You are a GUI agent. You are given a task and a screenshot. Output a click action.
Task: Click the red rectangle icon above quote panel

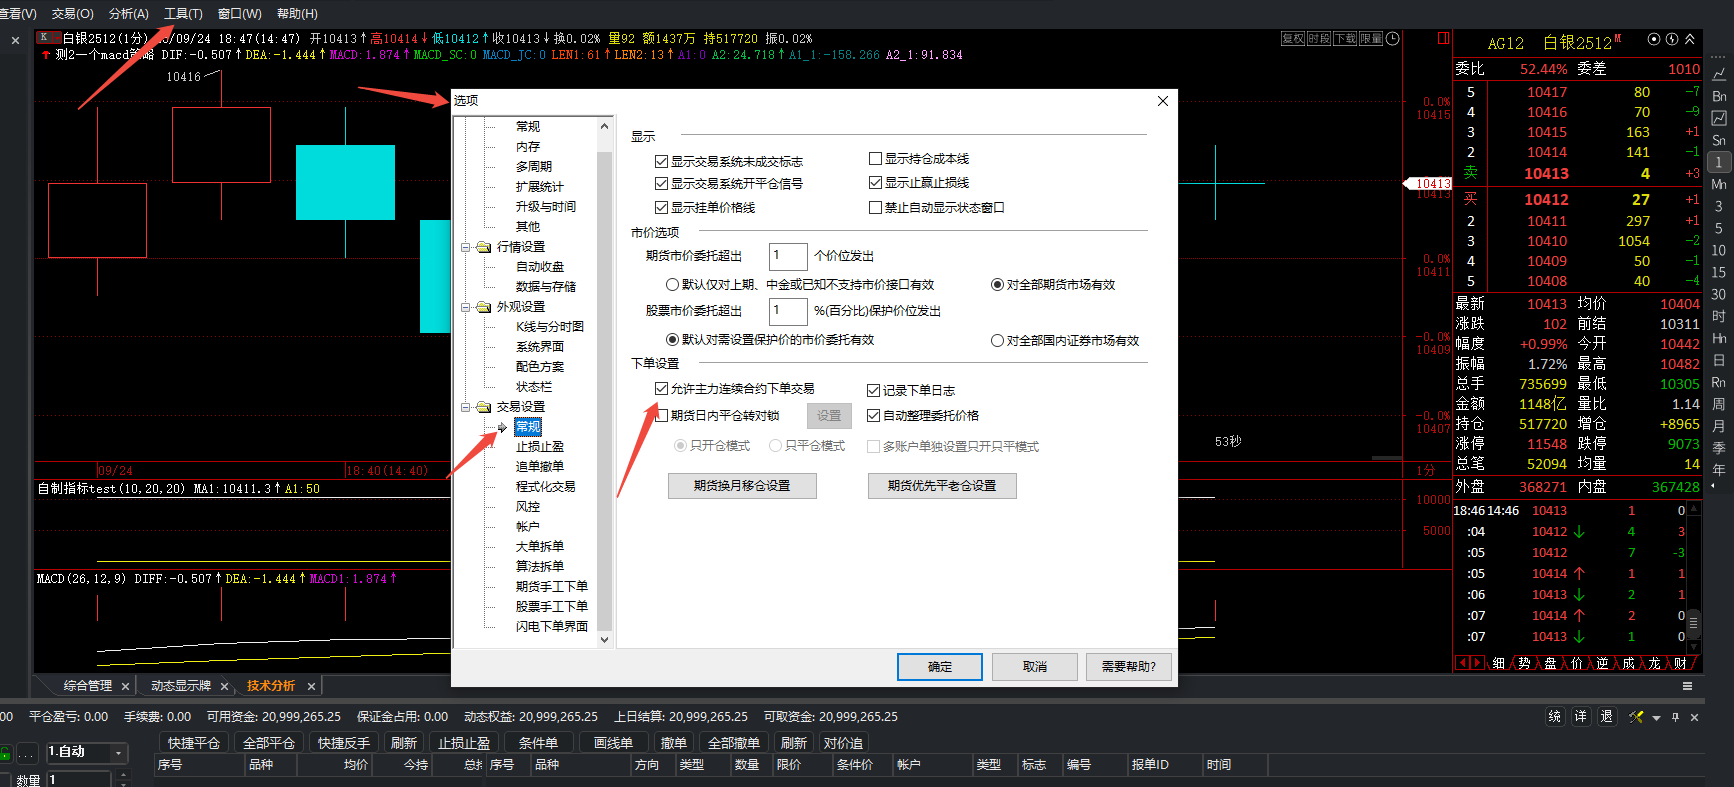(1443, 38)
